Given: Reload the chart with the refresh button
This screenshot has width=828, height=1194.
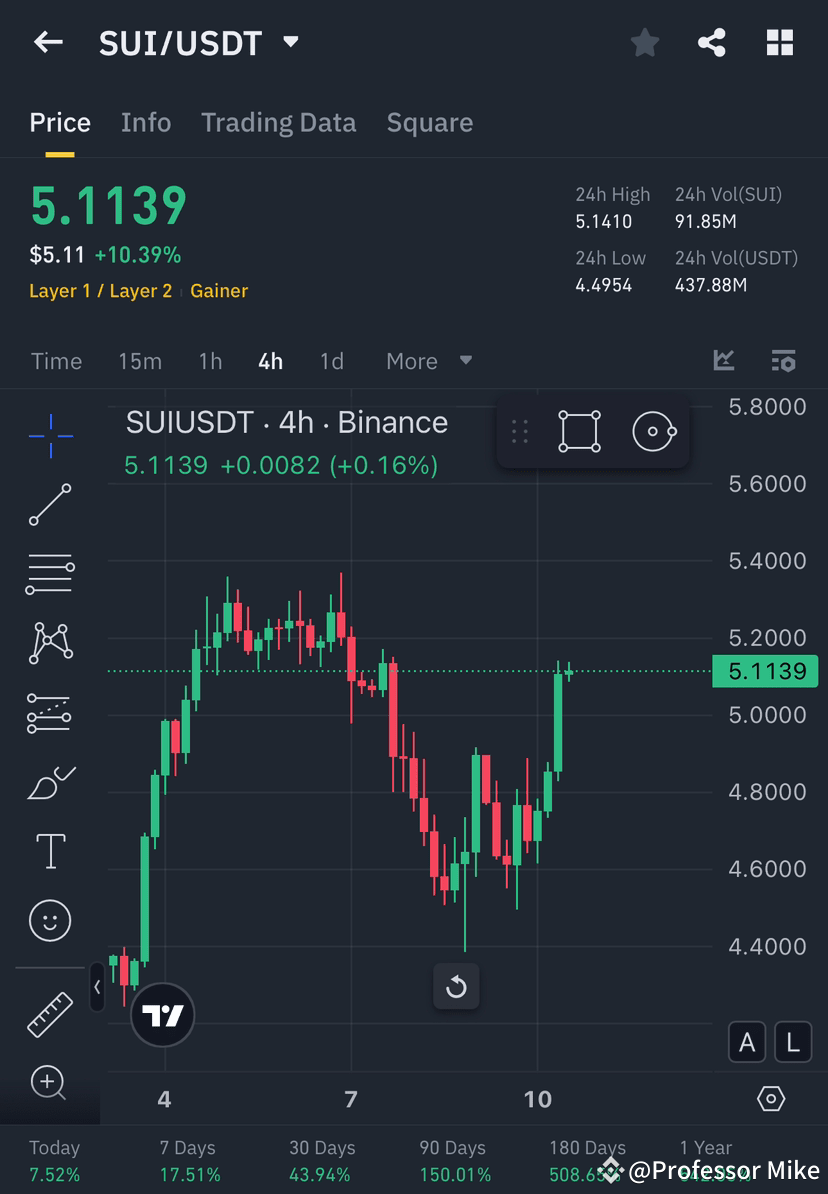Looking at the screenshot, I should [x=456, y=987].
